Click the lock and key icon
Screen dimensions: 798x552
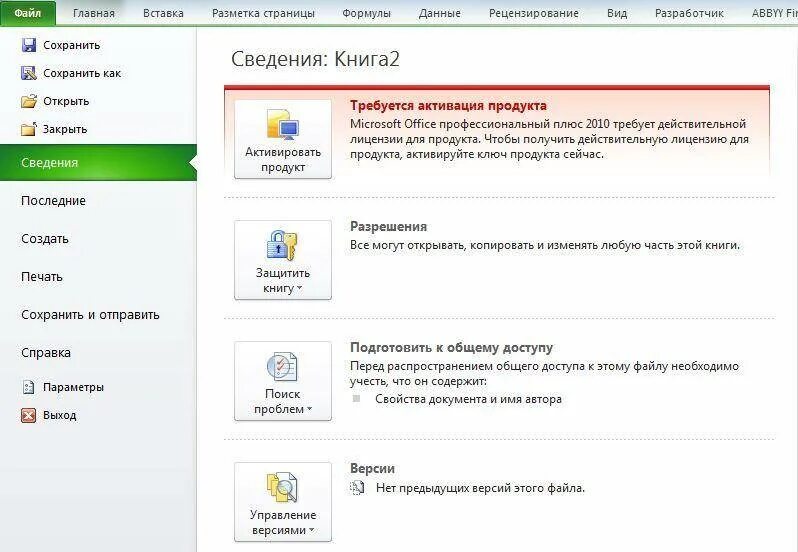tap(282, 245)
